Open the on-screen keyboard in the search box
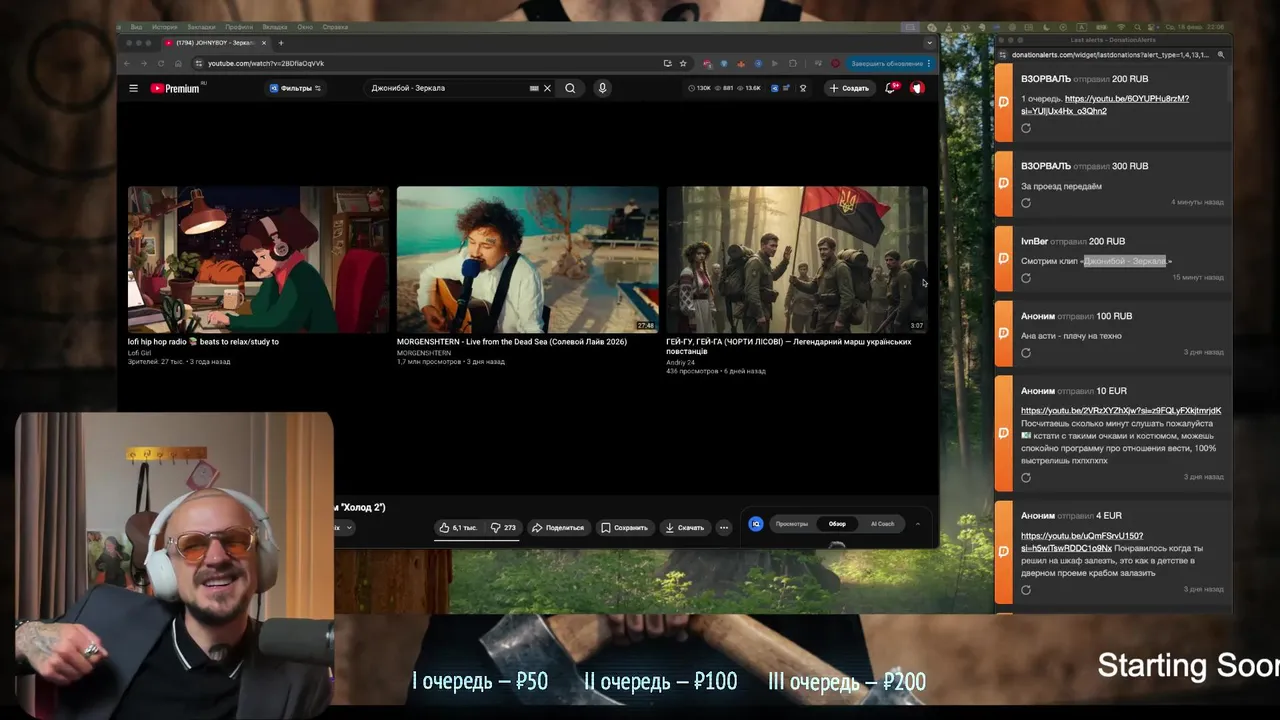Viewport: 1280px width, 720px height. (534, 88)
